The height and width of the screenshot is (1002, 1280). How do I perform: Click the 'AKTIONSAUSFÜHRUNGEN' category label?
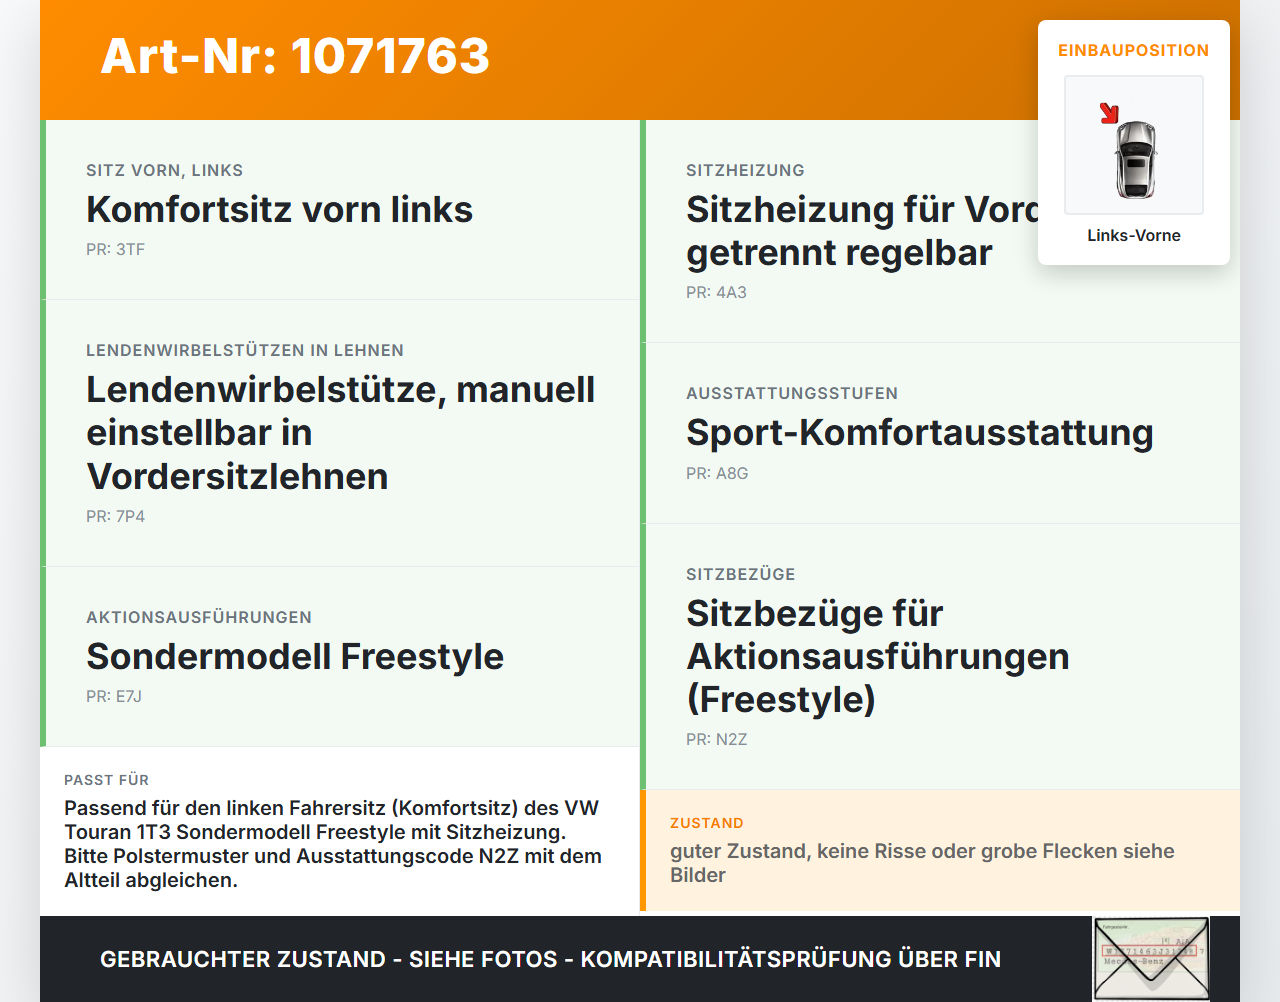(x=199, y=617)
